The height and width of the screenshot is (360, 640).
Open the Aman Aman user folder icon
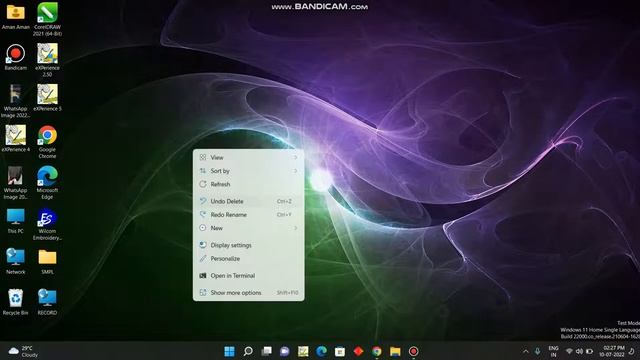[x=16, y=16]
